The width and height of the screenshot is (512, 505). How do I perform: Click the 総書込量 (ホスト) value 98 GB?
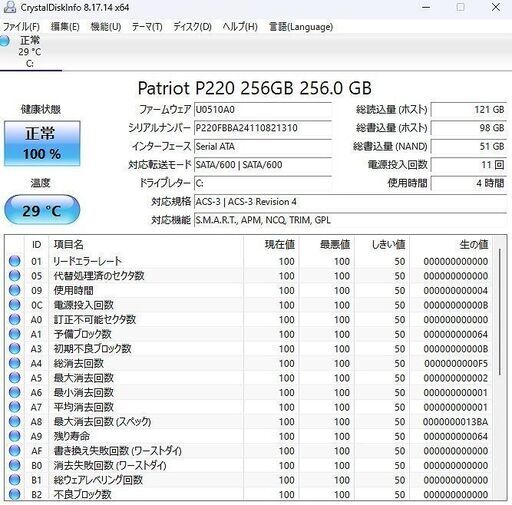(x=469, y=128)
